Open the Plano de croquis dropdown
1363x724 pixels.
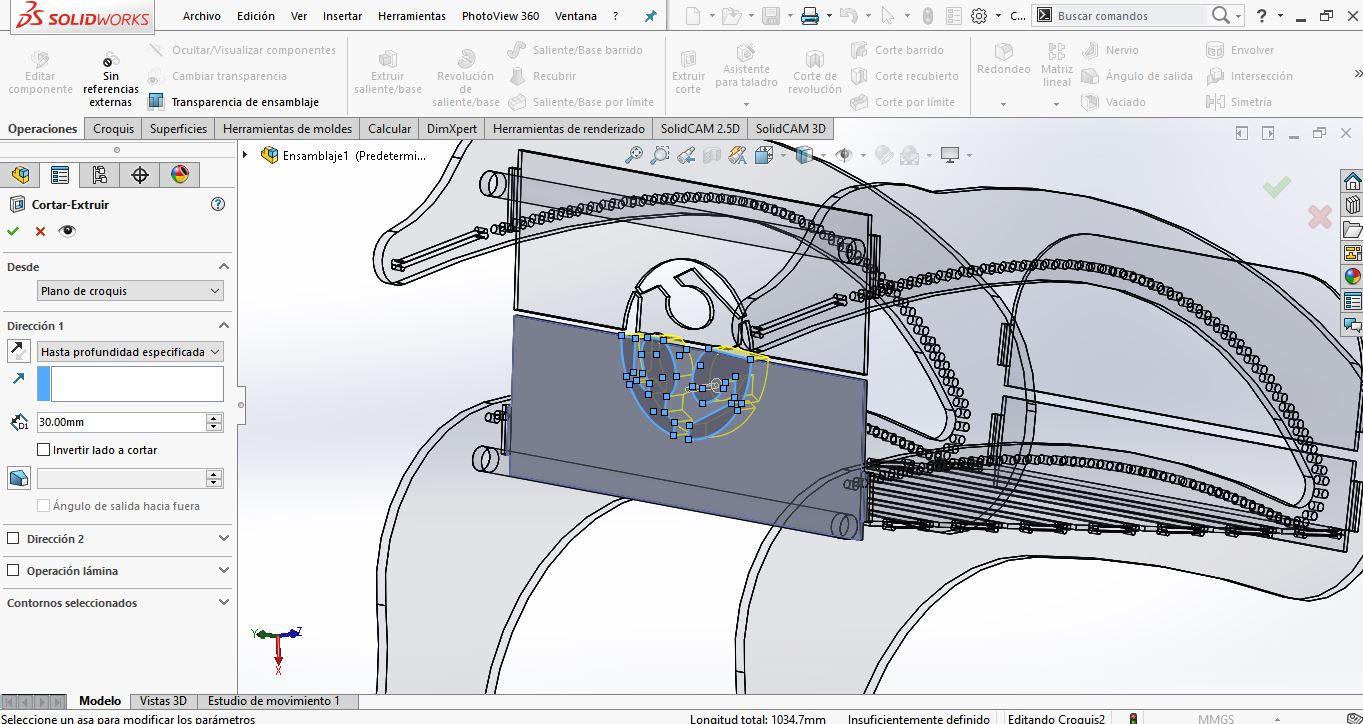click(x=129, y=291)
